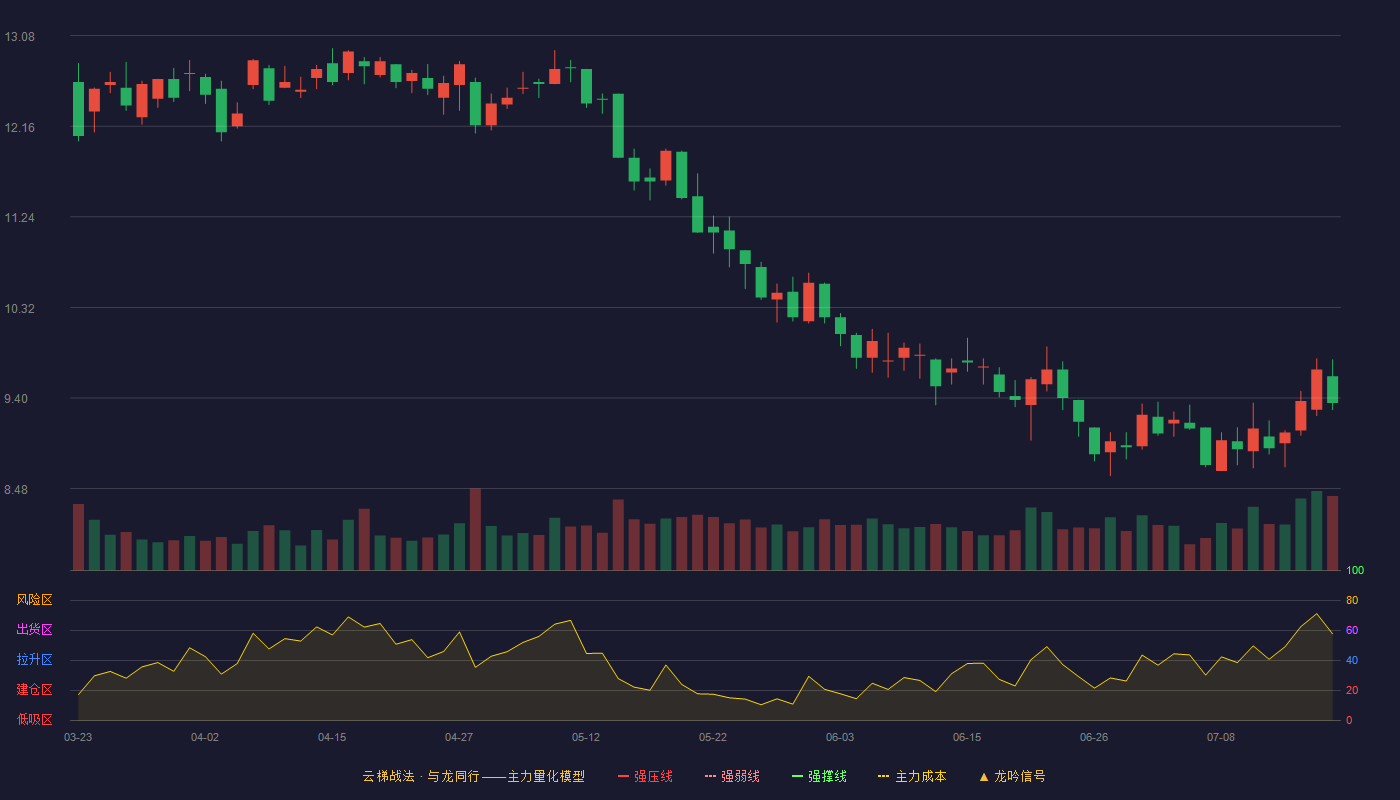Toggle the 强压线 red line legend
Viewport: 1400px width, 800px height.
(645, 776)
